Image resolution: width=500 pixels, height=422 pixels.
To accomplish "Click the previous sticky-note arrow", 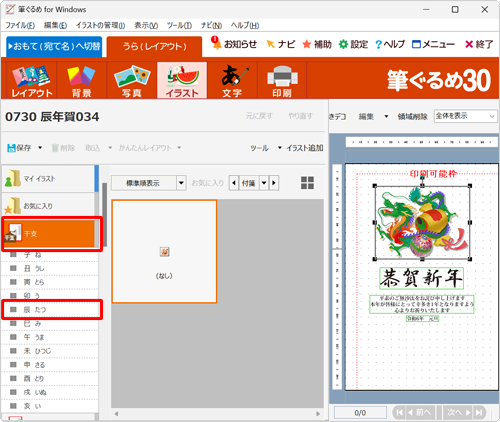I will (234, 183).
